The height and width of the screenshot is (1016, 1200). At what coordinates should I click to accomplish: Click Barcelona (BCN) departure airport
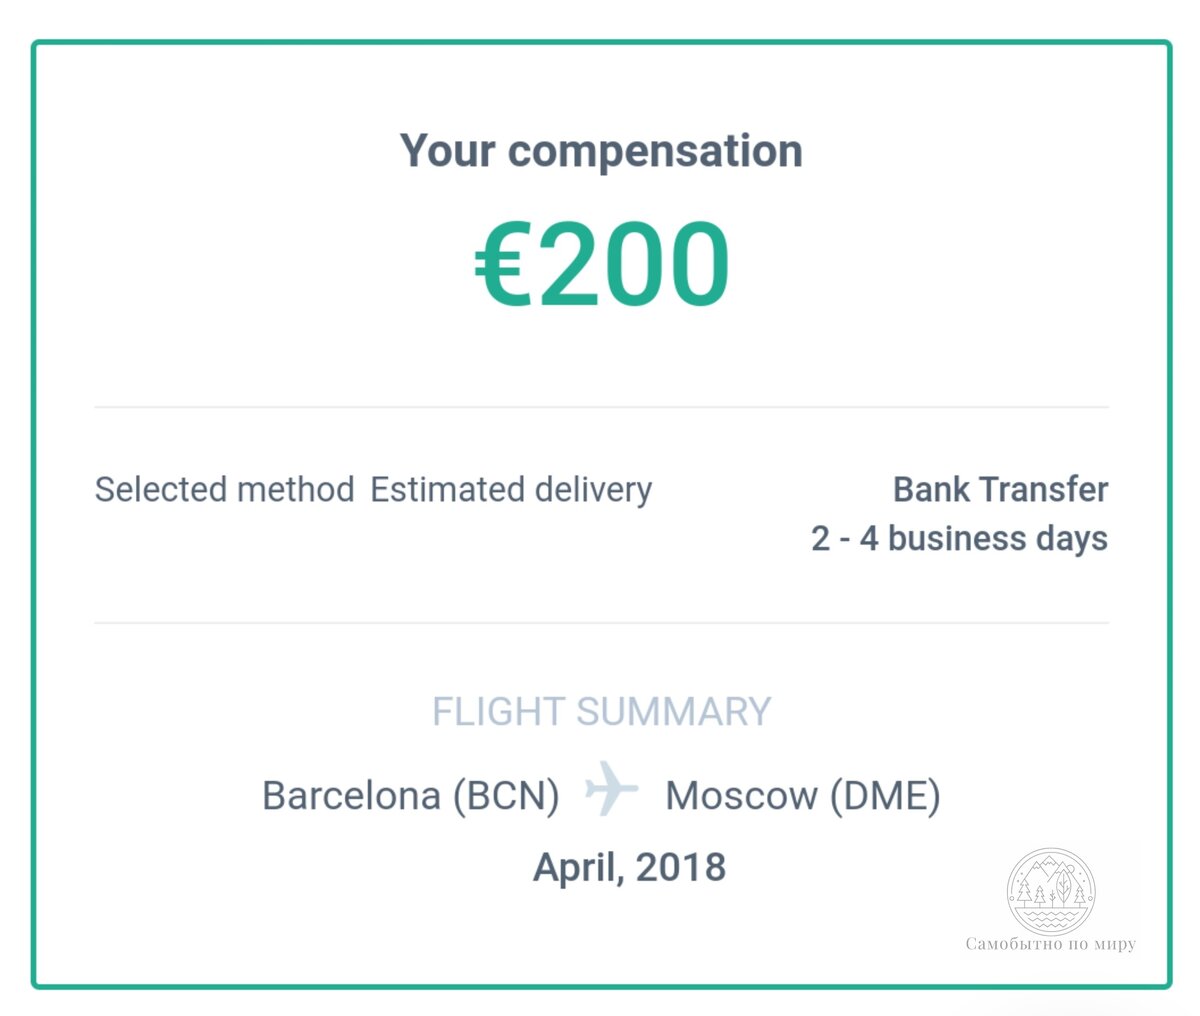[x=410, y=796]
